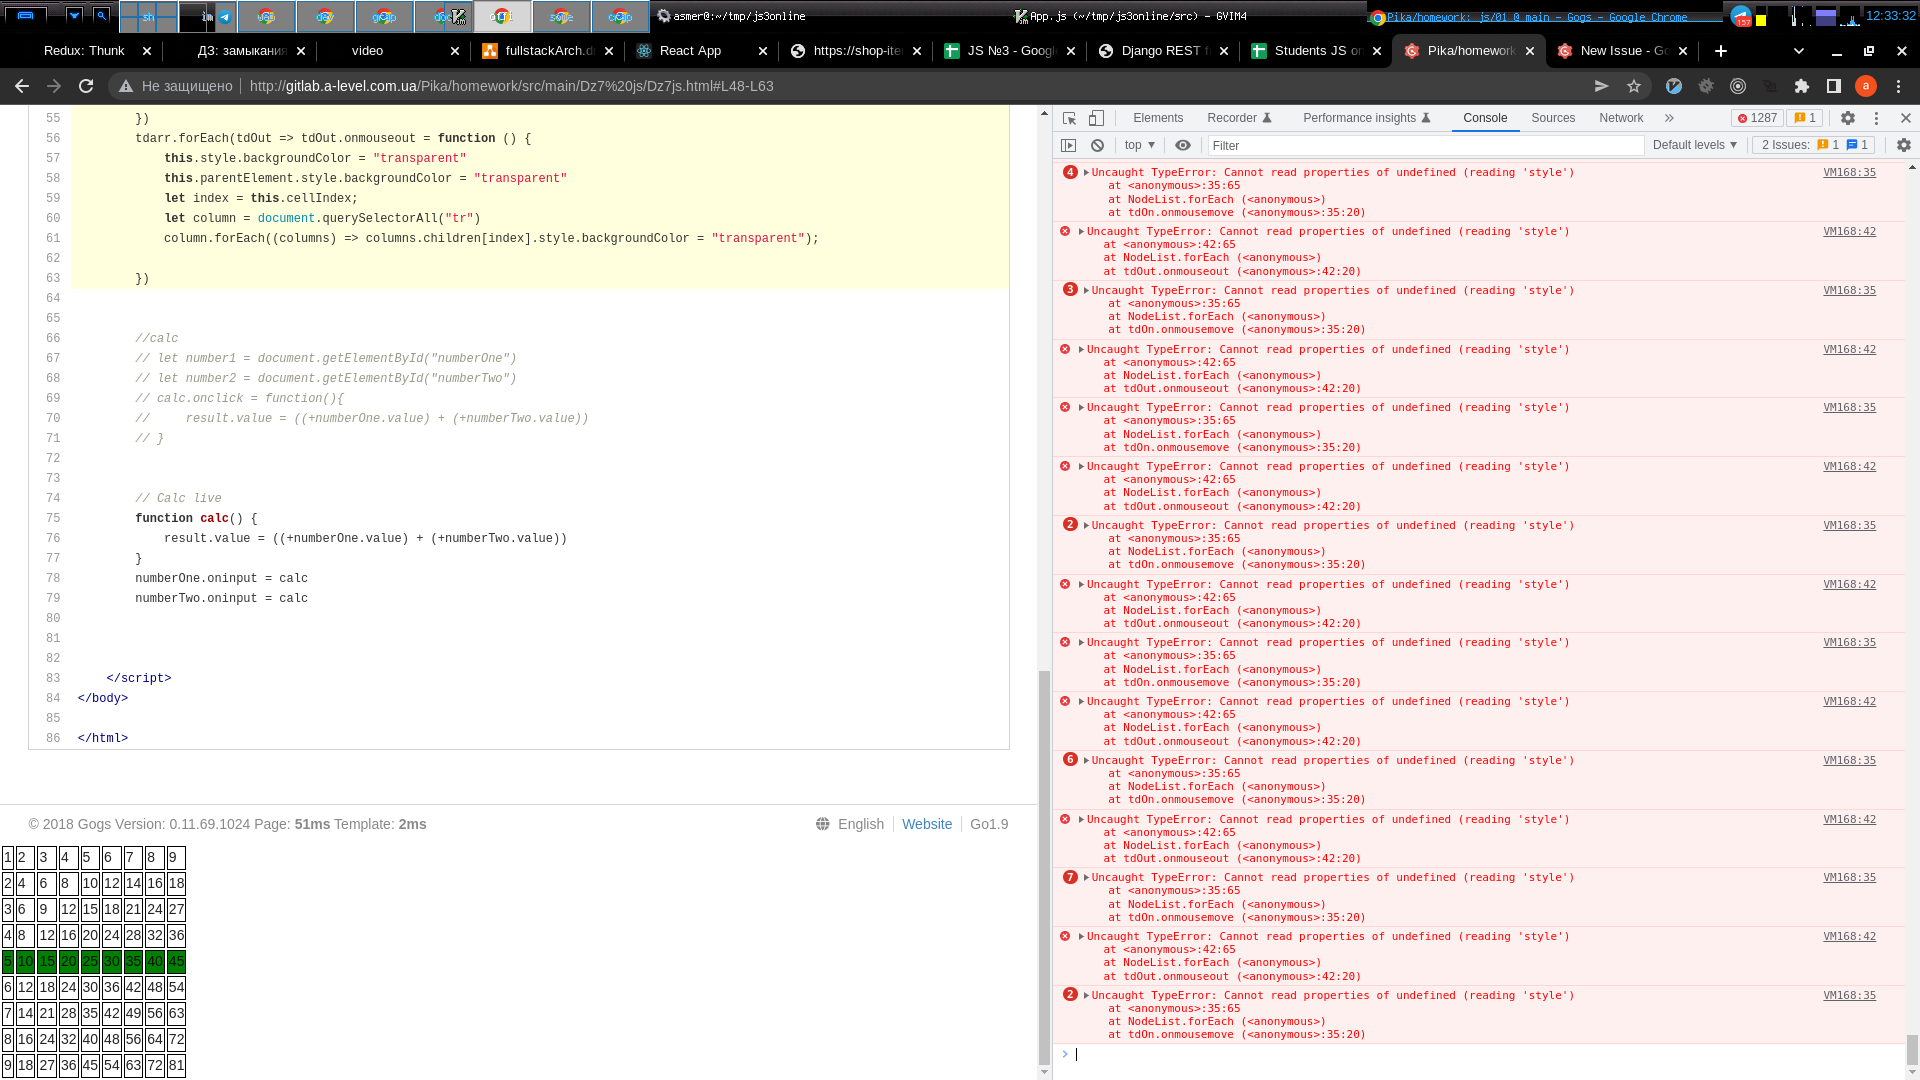The width and height of the screenshot is (1920, 1080).
Task: Switch to the Sources tab
Action: pos(1553,118)
